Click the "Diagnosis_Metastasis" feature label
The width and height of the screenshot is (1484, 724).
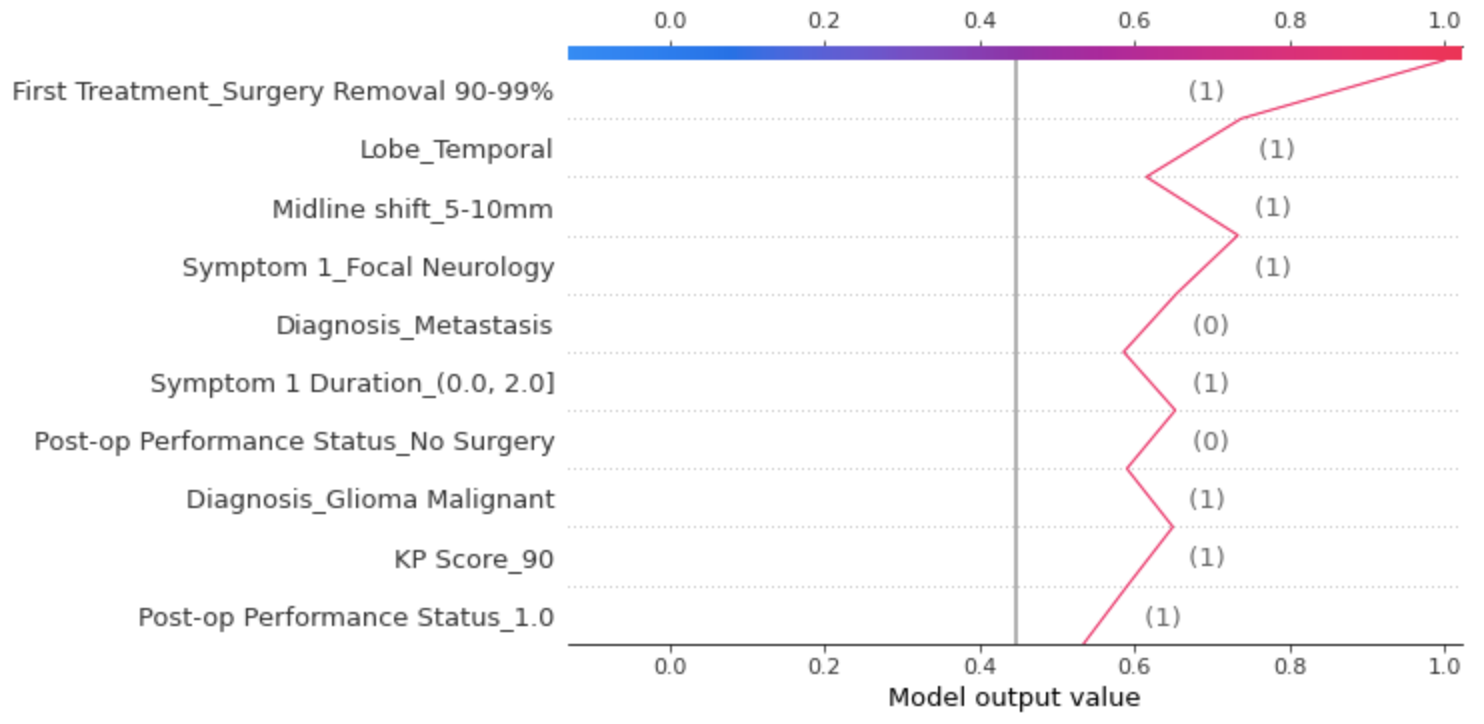(x=414, y=325)
